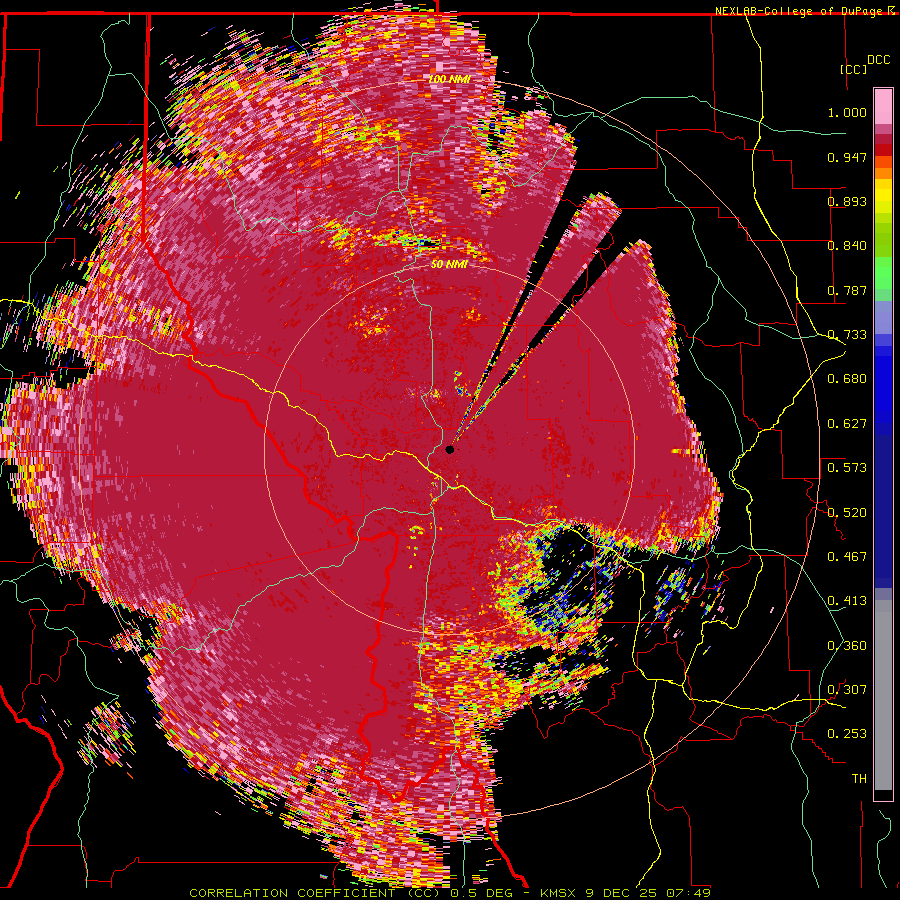Select the 0.253 legend value
This screenshot has width=900, height=900.
coord(847,734)
